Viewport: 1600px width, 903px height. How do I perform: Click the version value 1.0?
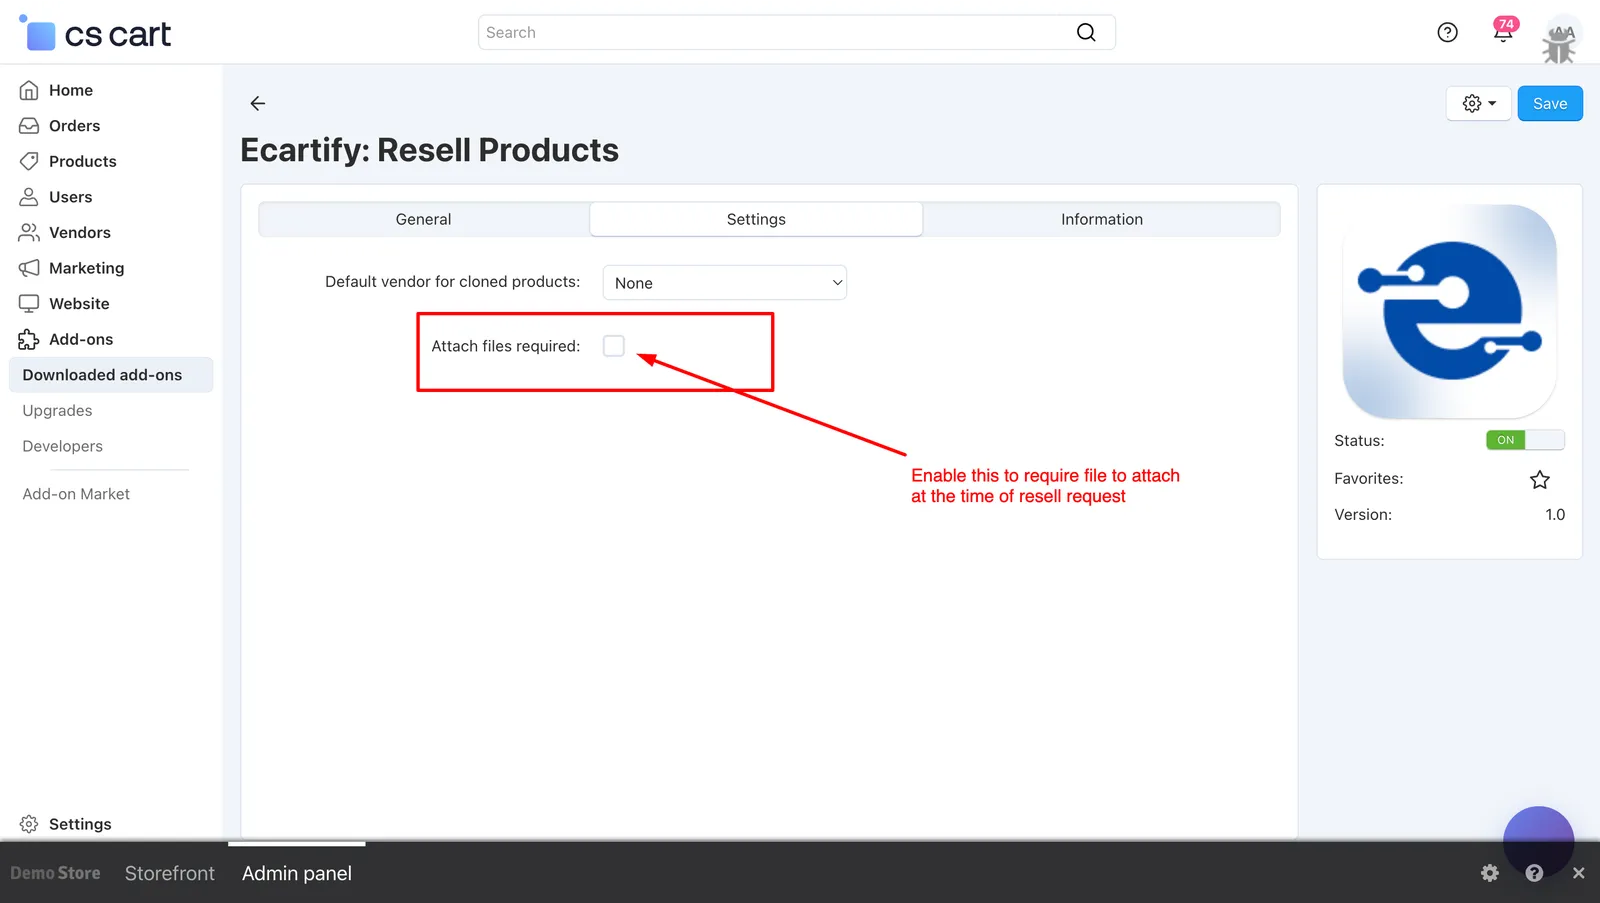coord(1555,515)
